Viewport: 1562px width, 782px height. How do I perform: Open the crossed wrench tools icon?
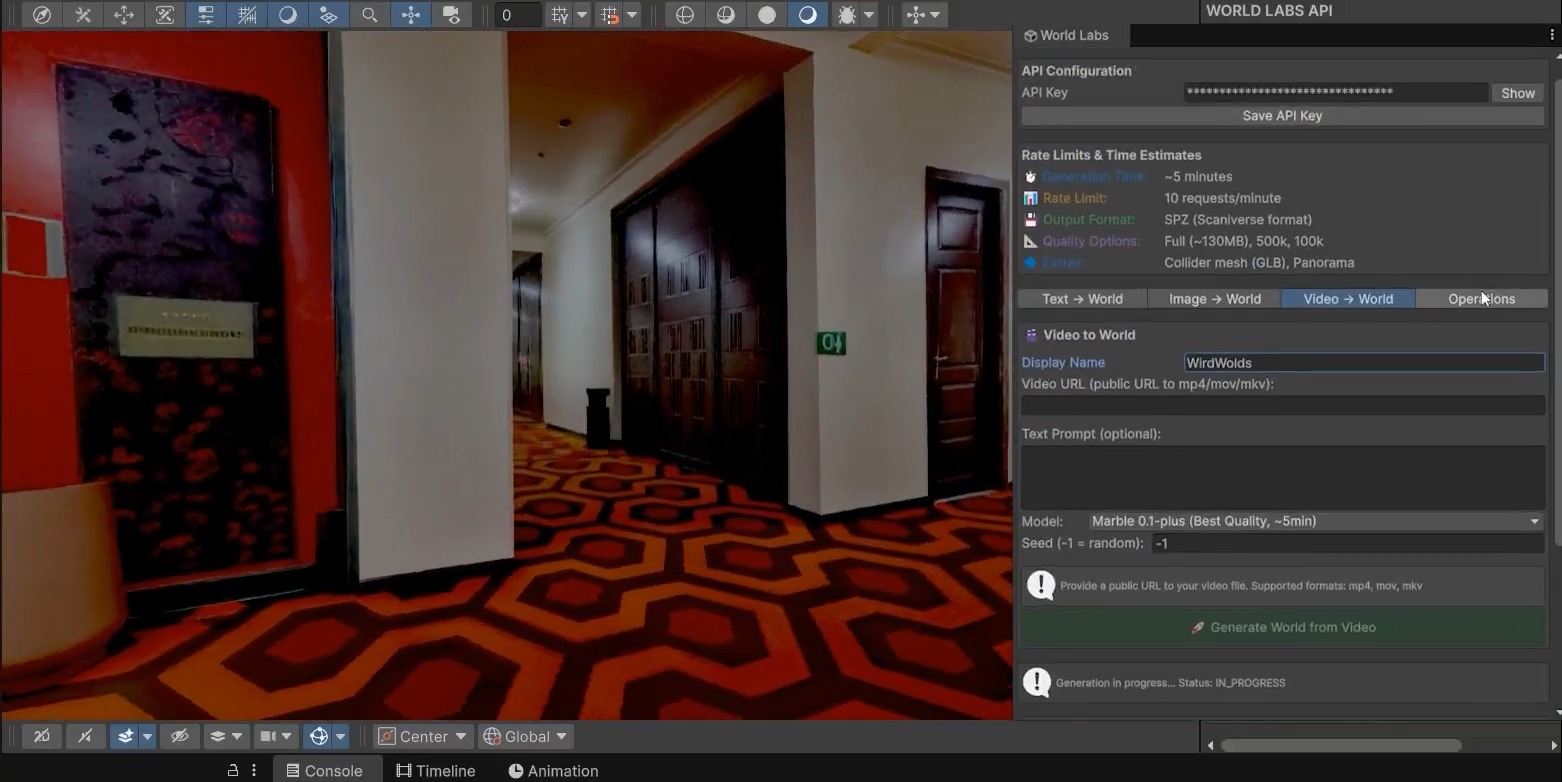click(x=83, y=15)
